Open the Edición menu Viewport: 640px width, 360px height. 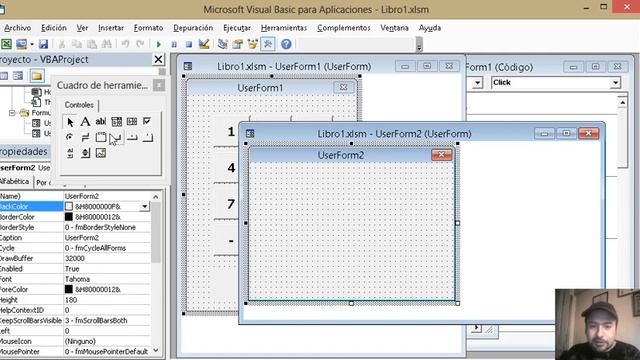click(x=54, y=28)
